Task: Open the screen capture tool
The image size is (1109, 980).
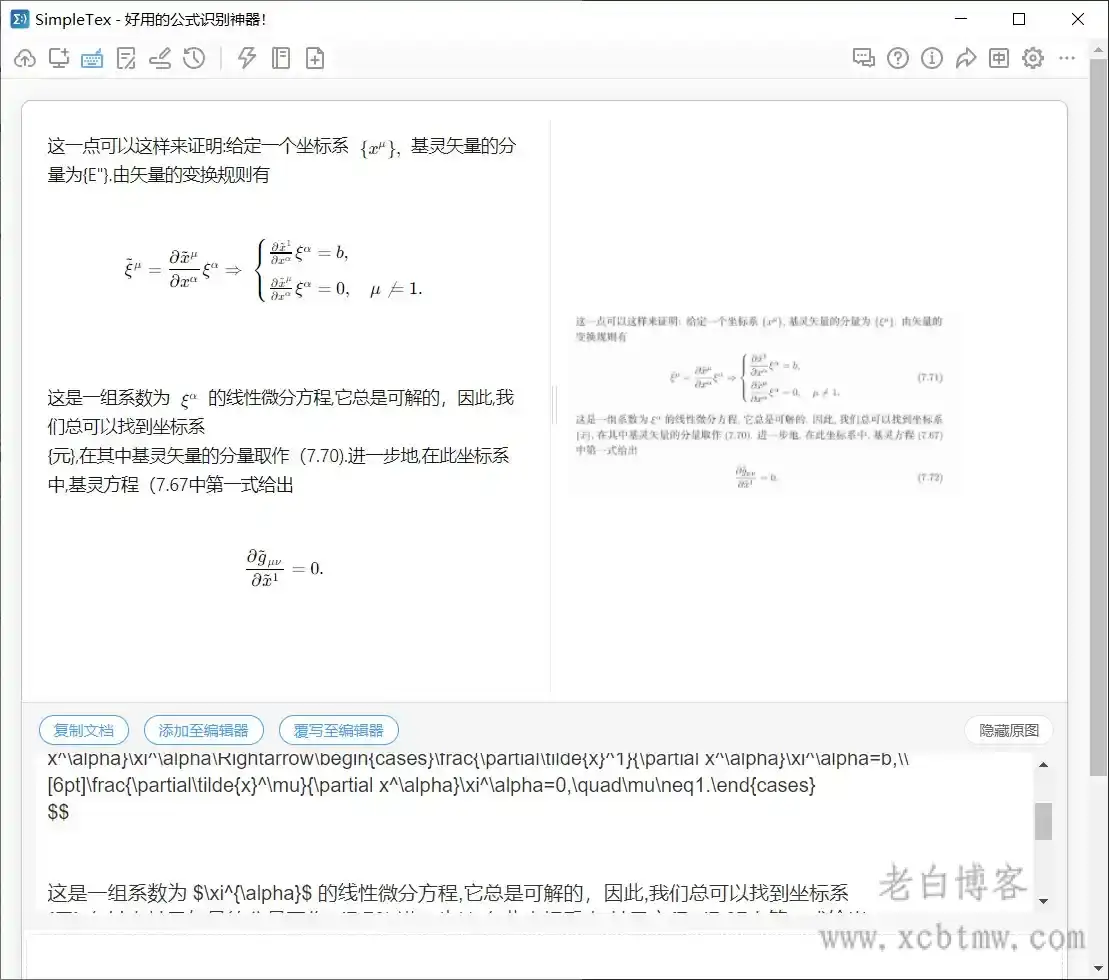Action: (x=59, y=58)
